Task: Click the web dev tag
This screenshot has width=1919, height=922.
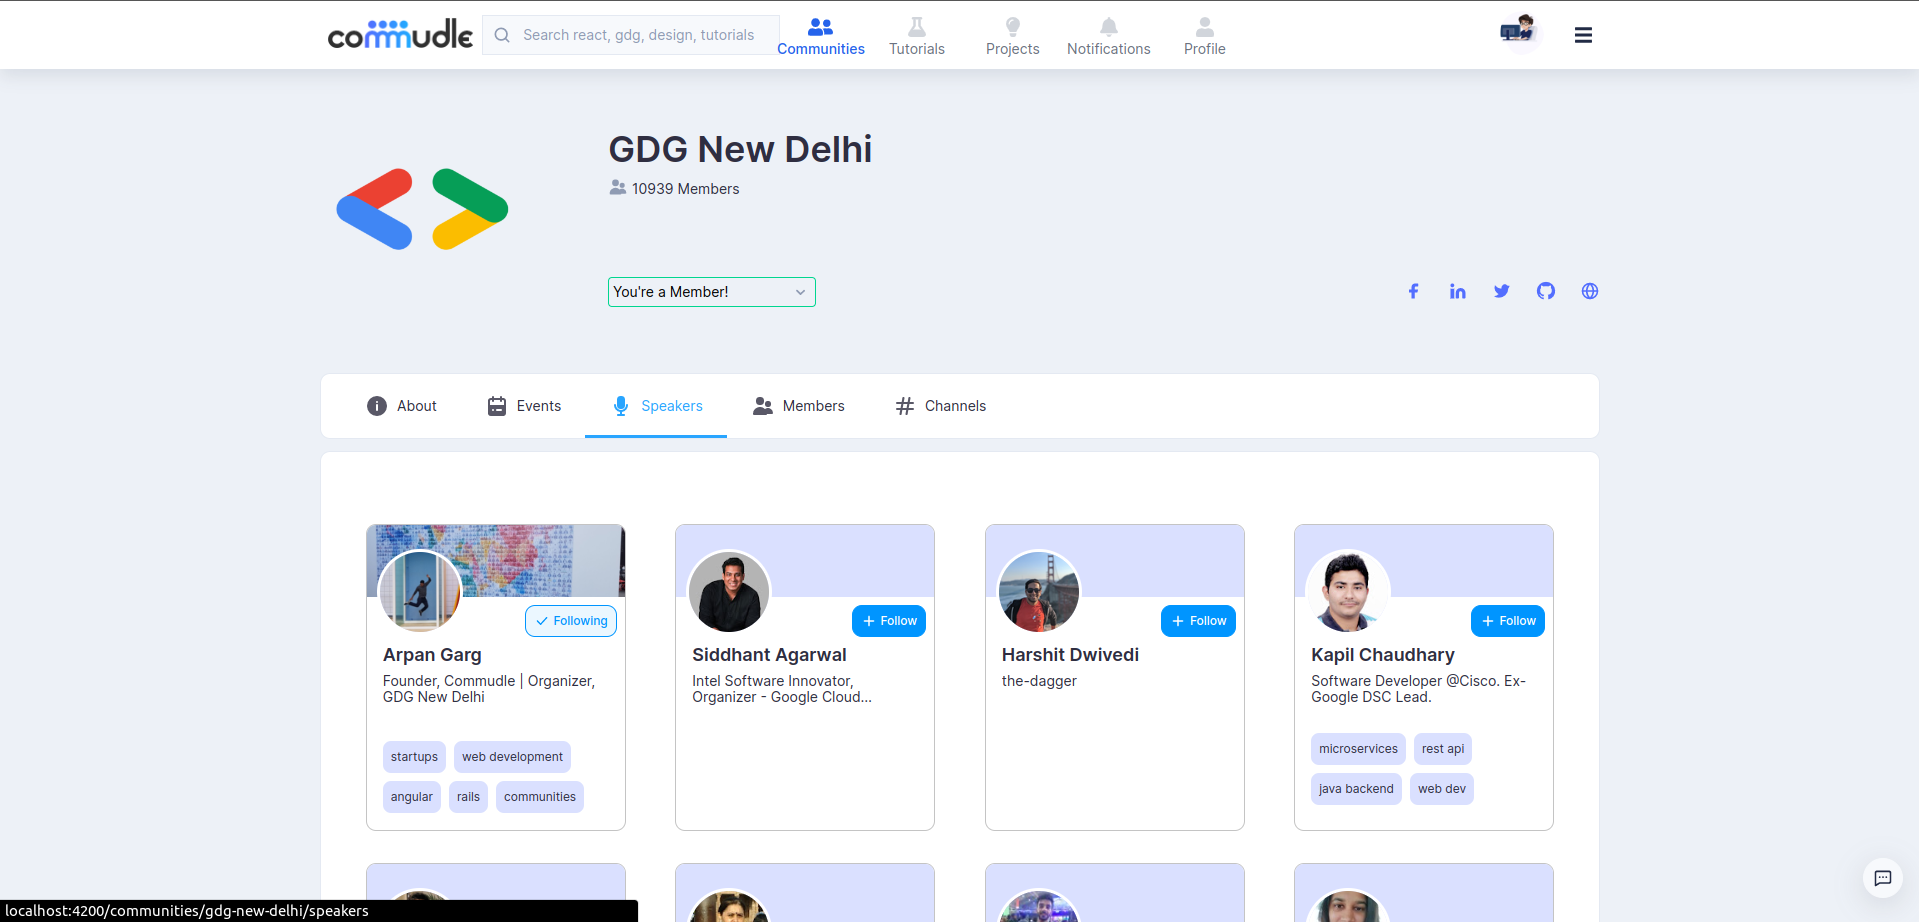Action: click(1442, 789)
